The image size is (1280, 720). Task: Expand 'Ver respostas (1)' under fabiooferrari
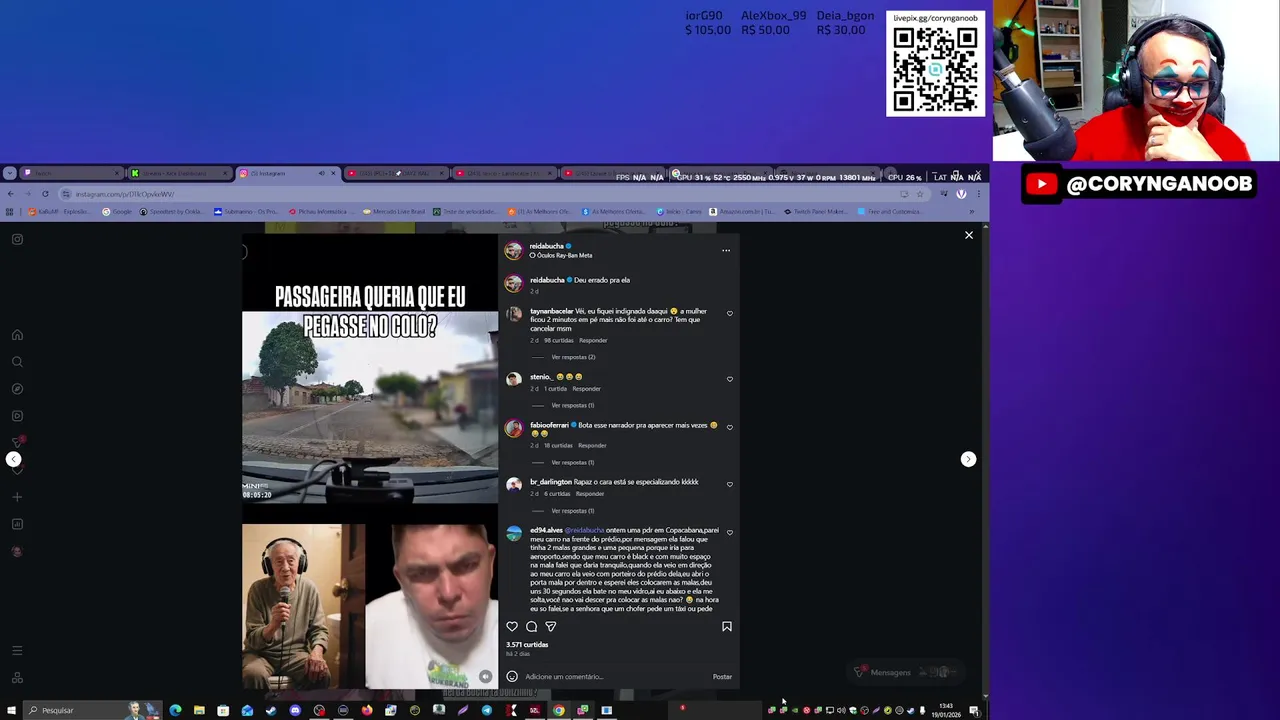coord(573,462)
